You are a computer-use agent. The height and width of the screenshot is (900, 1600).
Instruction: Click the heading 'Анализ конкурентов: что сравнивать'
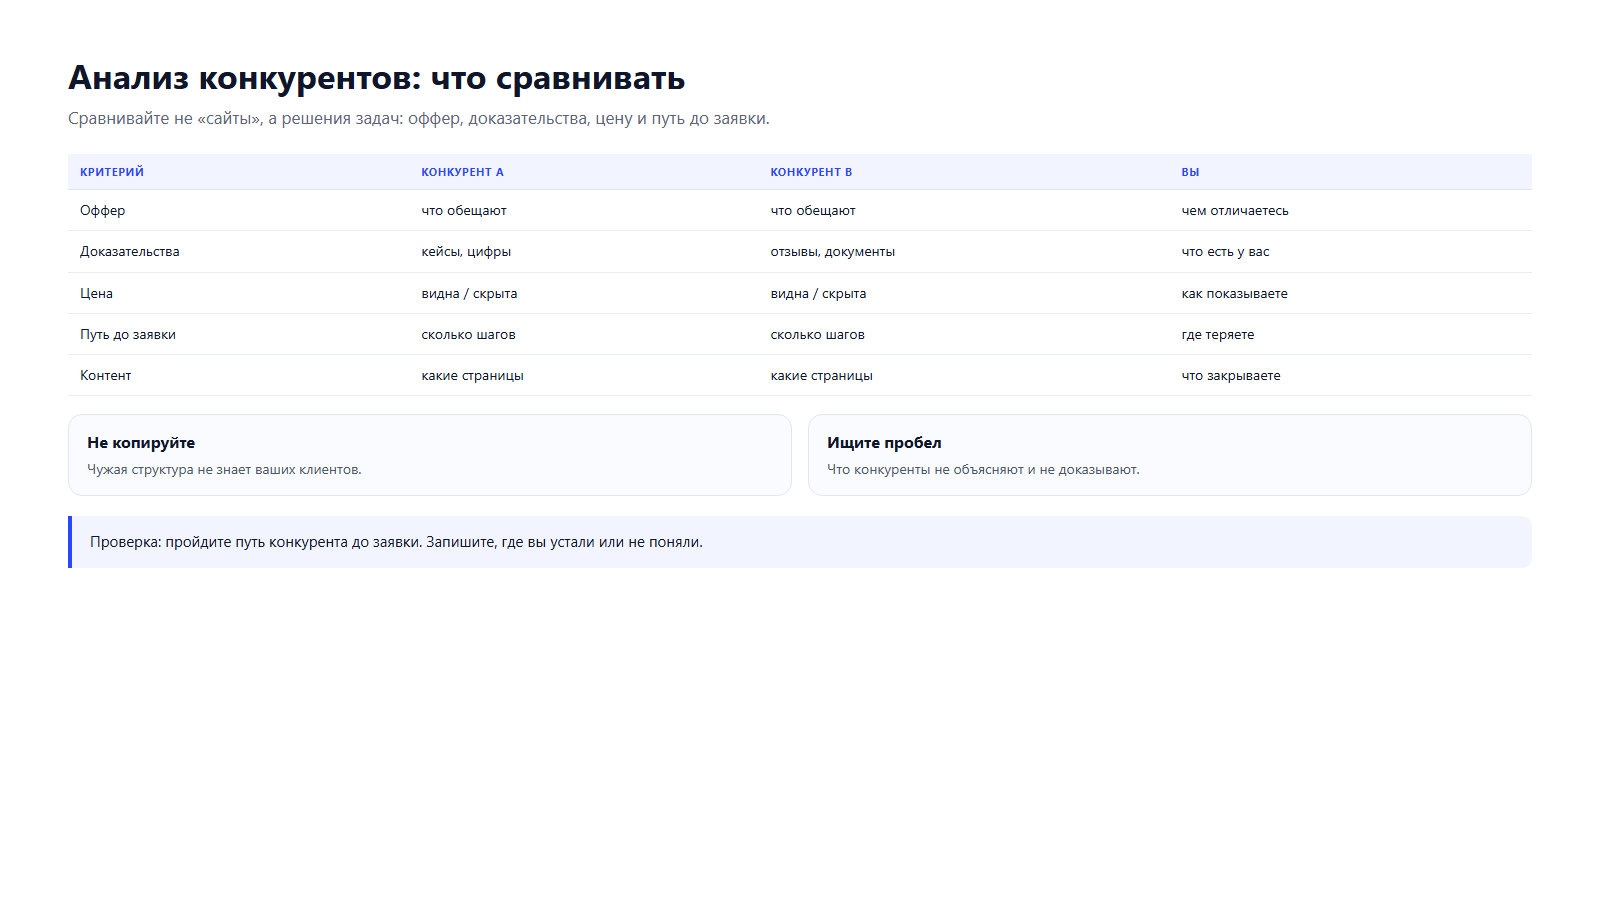(376, 78)
